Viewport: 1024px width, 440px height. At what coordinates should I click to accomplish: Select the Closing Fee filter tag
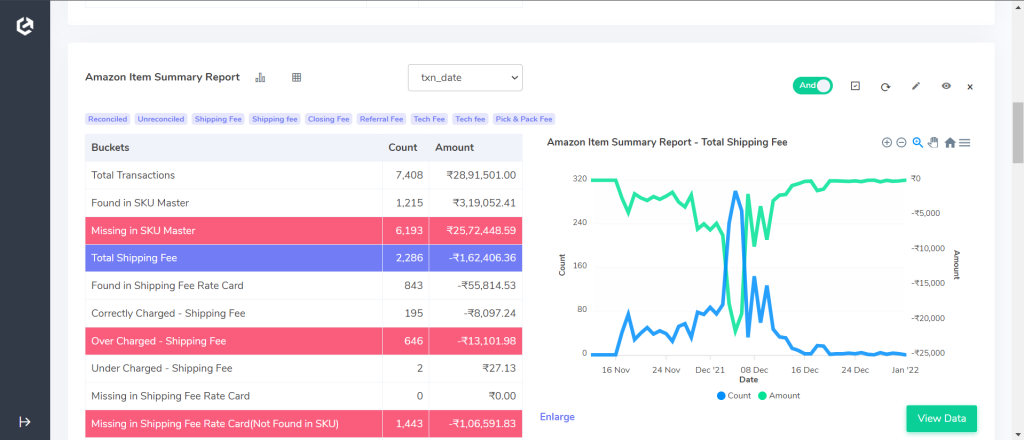329,119
